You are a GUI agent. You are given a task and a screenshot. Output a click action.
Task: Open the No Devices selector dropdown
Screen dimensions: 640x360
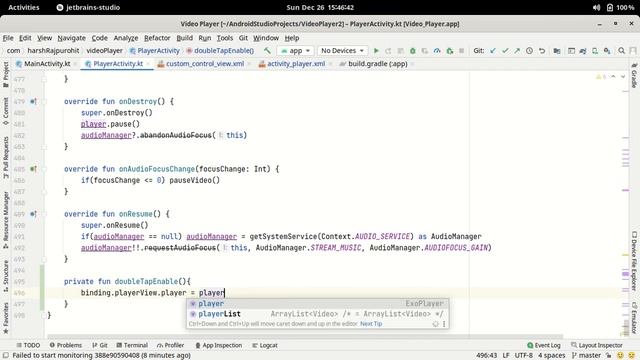coord(342,51)
